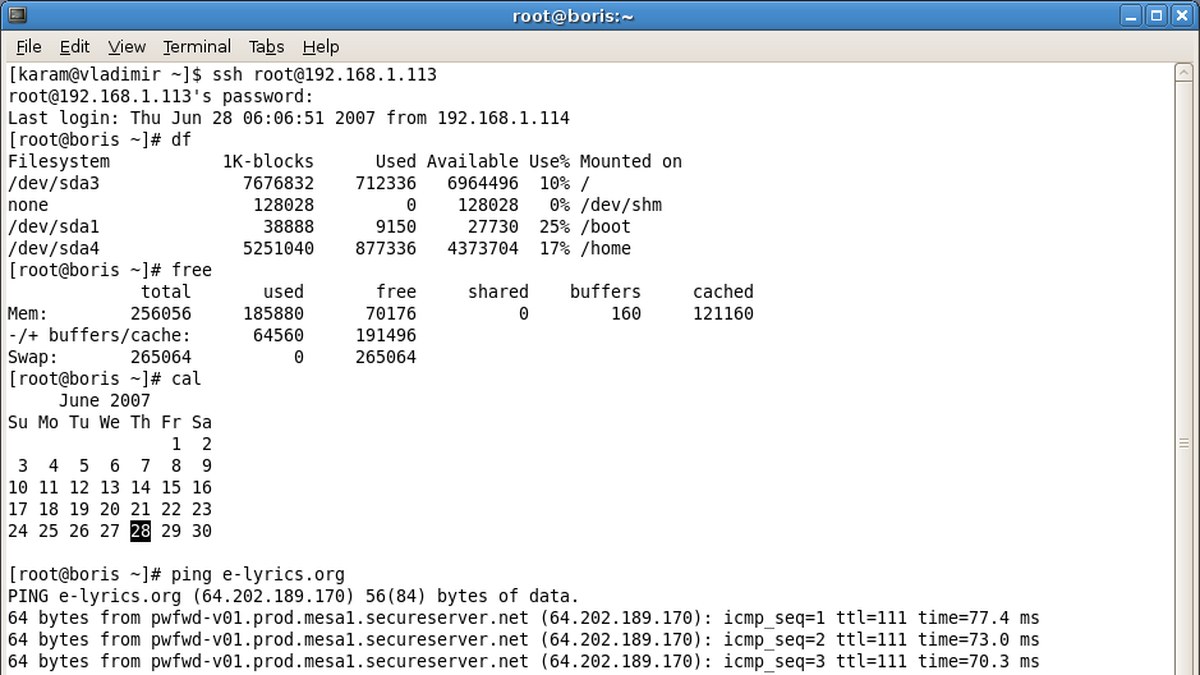Minimize the terminal window
This screenshot has width=1200, height=675.
(x=1133, y=15)
